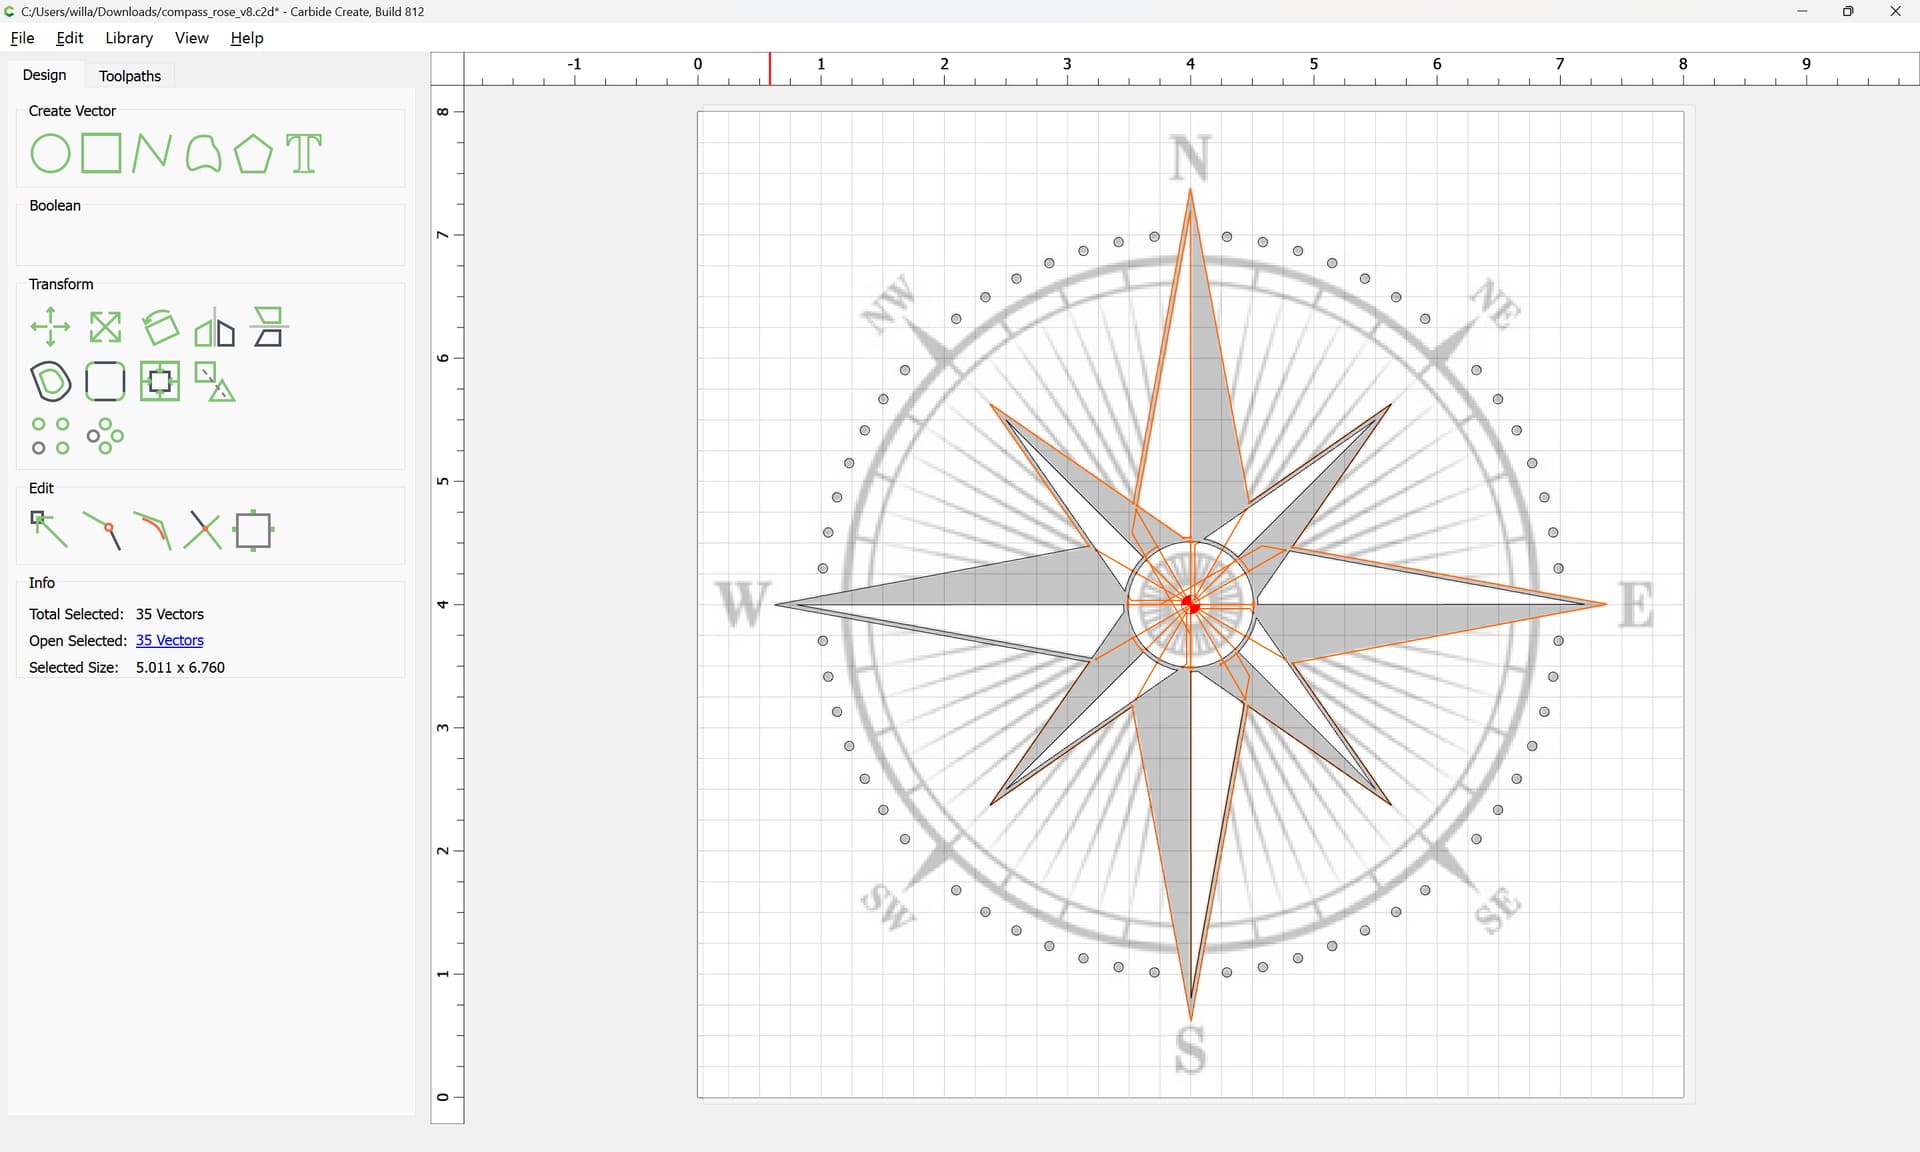Screen dimensions: 1920x1152
Task: Click the 35 Vectors open-selected link
Action: 170,640
